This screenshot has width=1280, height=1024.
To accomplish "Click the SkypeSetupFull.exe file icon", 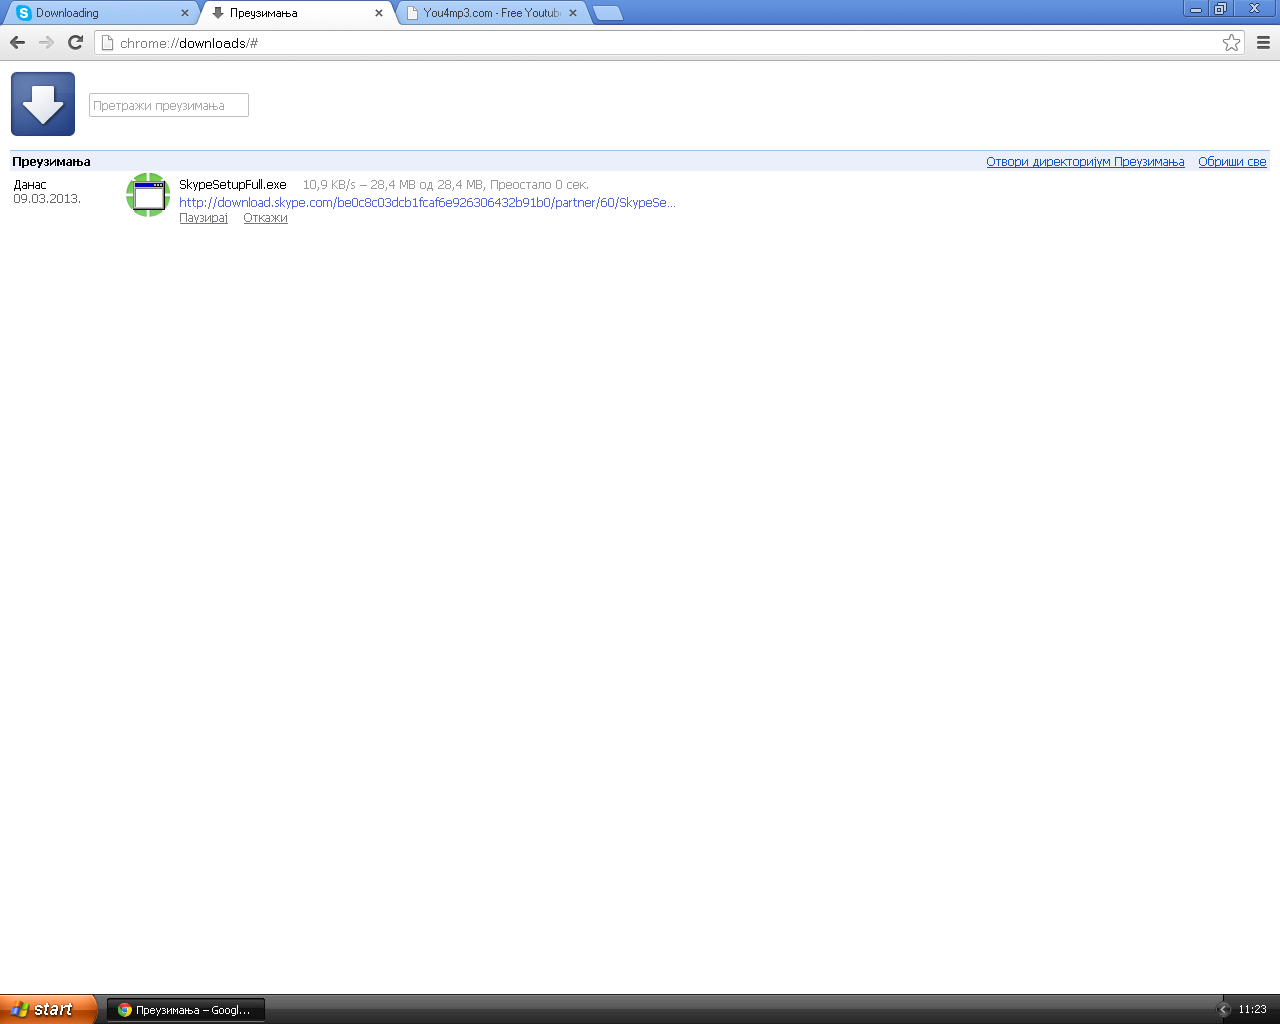I will (148, 195).
